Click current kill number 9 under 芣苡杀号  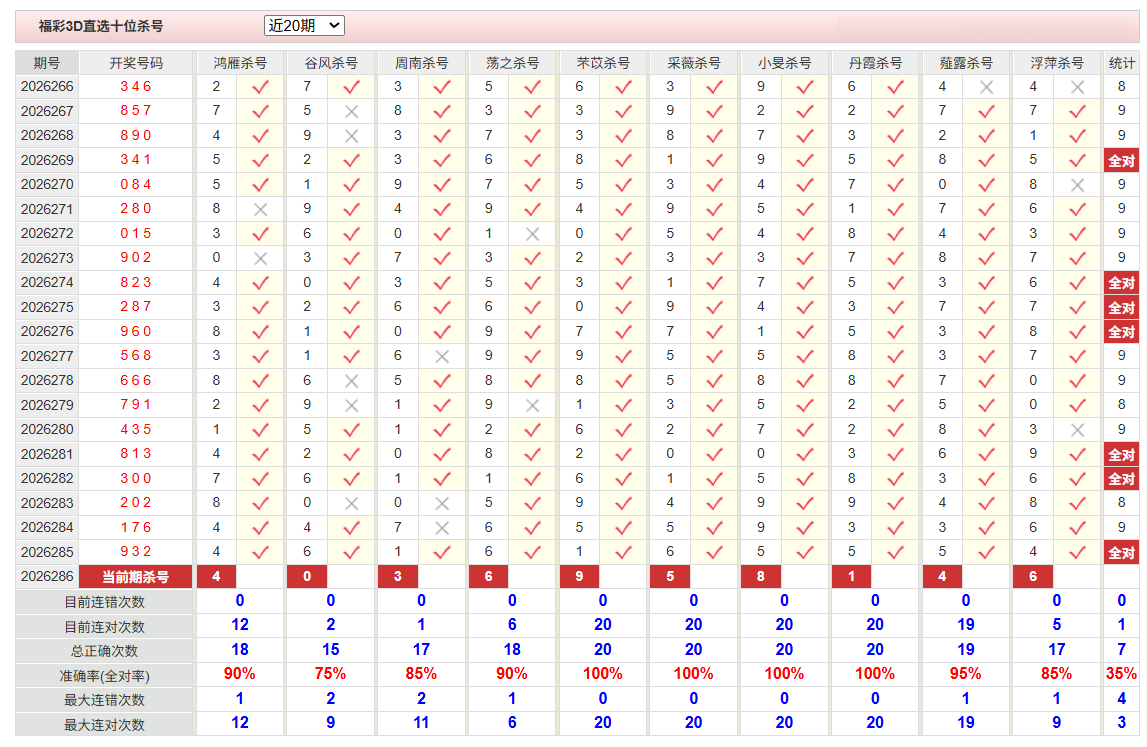click(579, 577)
